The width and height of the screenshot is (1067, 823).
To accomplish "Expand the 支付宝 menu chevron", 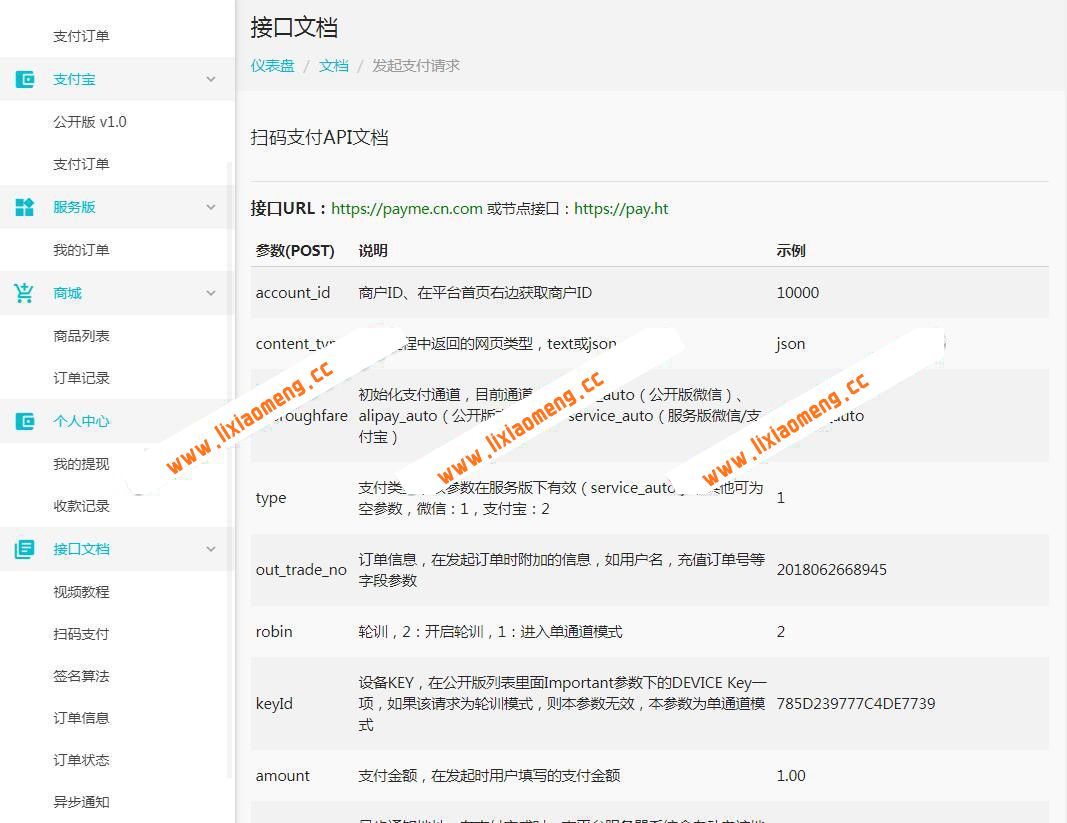I will [x=210, y=78].
